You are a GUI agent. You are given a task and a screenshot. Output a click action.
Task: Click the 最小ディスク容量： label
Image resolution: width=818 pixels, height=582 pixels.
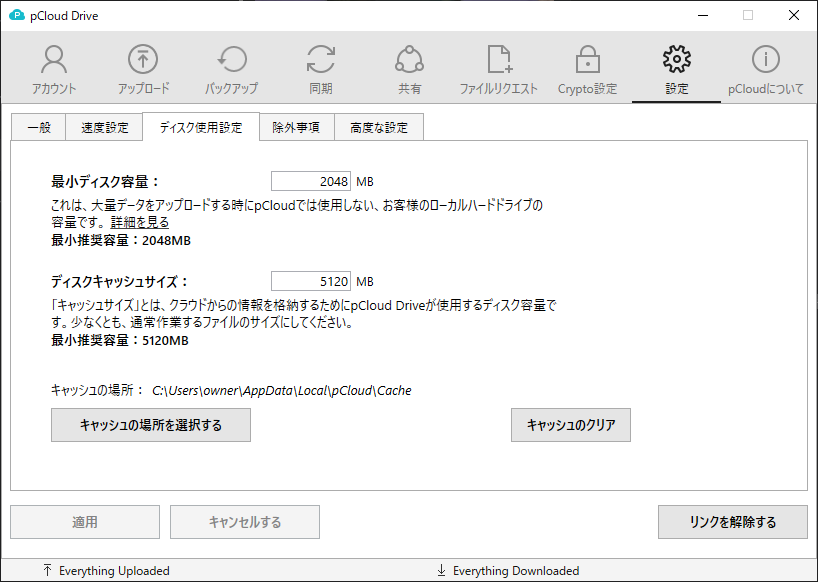click(105, 181)
